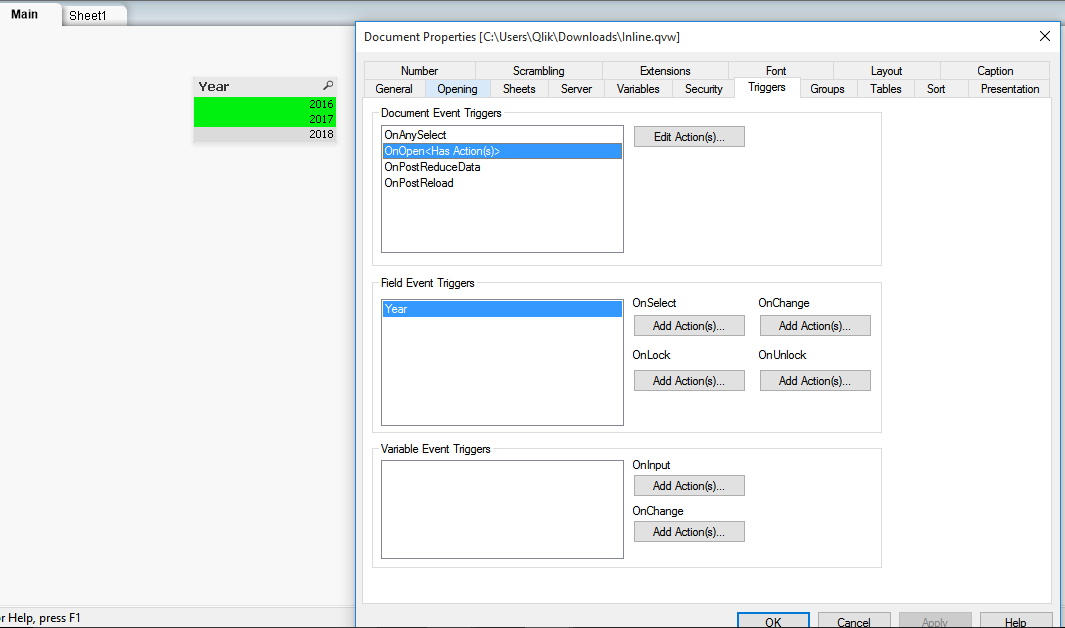The height and width of the screenshot is (628, 1065).
Task: Confirm dialog with OK button
Action: coord(773,621)
